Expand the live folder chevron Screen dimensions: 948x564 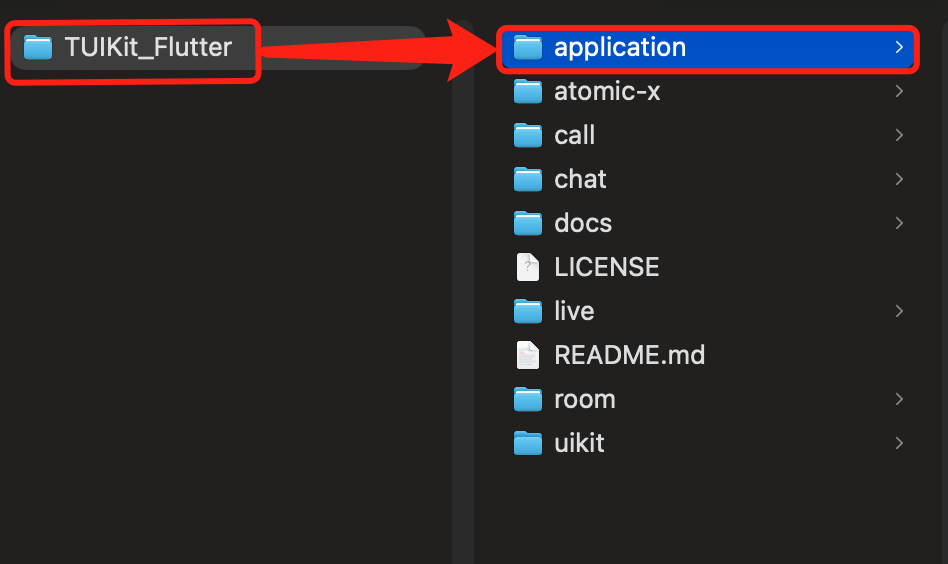[899, 311]
